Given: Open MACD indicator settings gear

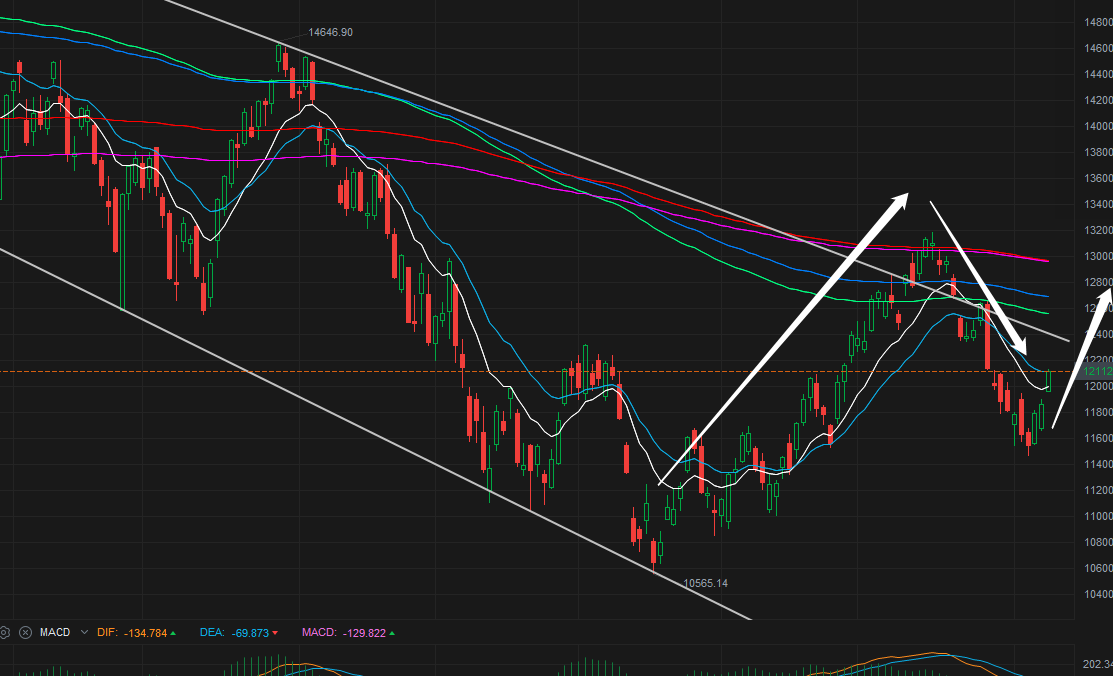Looking at the screenshot, I should (x=4, y=632).
